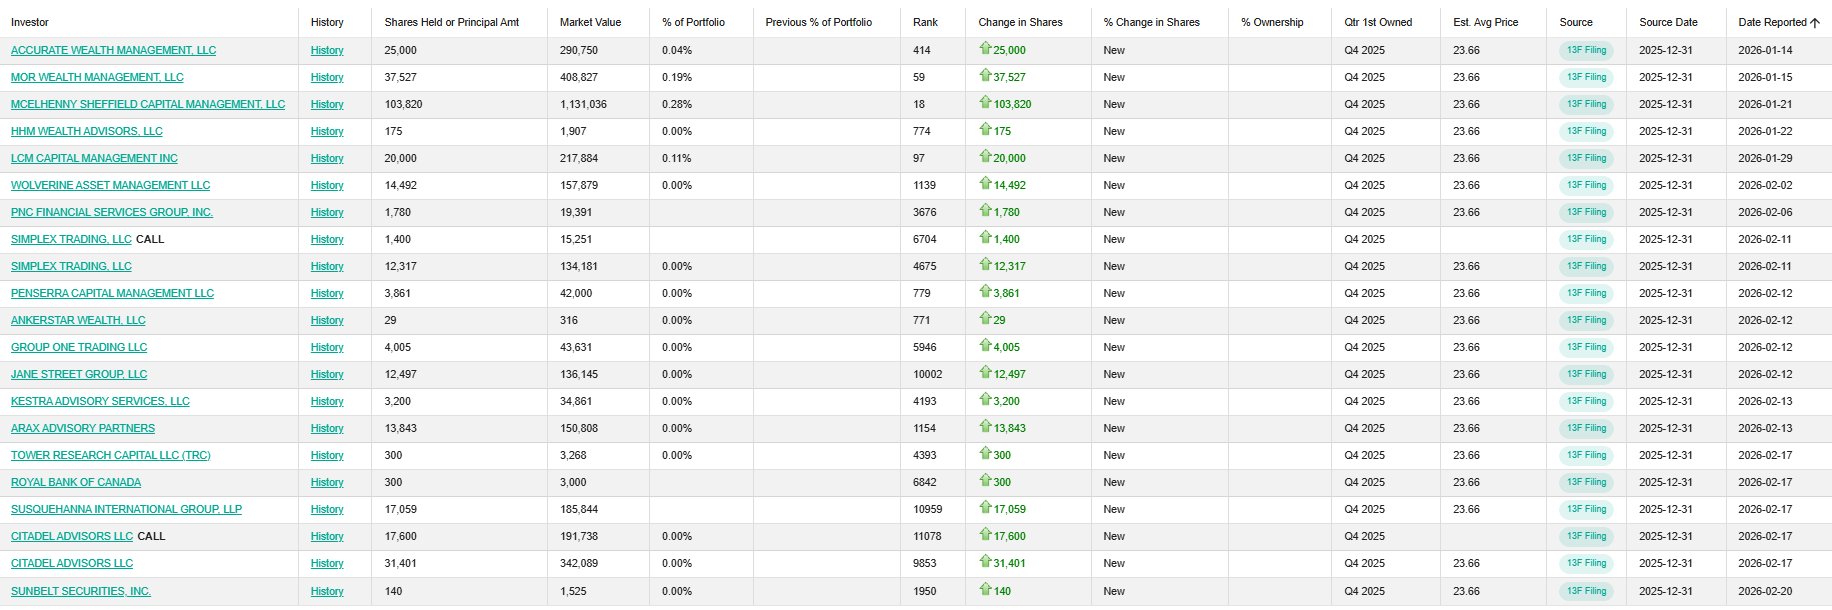Viewport: 1832px width, 610px height.
Task: Click the up arrow icon in Sunbelt Securities row
Action: (x=985, y=589)
